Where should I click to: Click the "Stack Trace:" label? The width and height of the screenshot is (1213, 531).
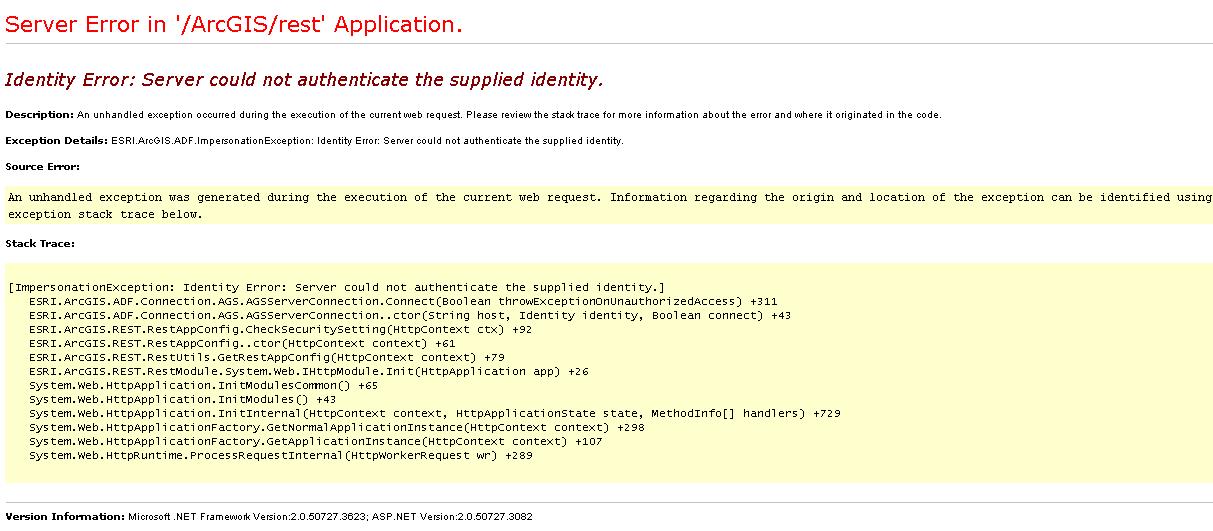(40, 243)
